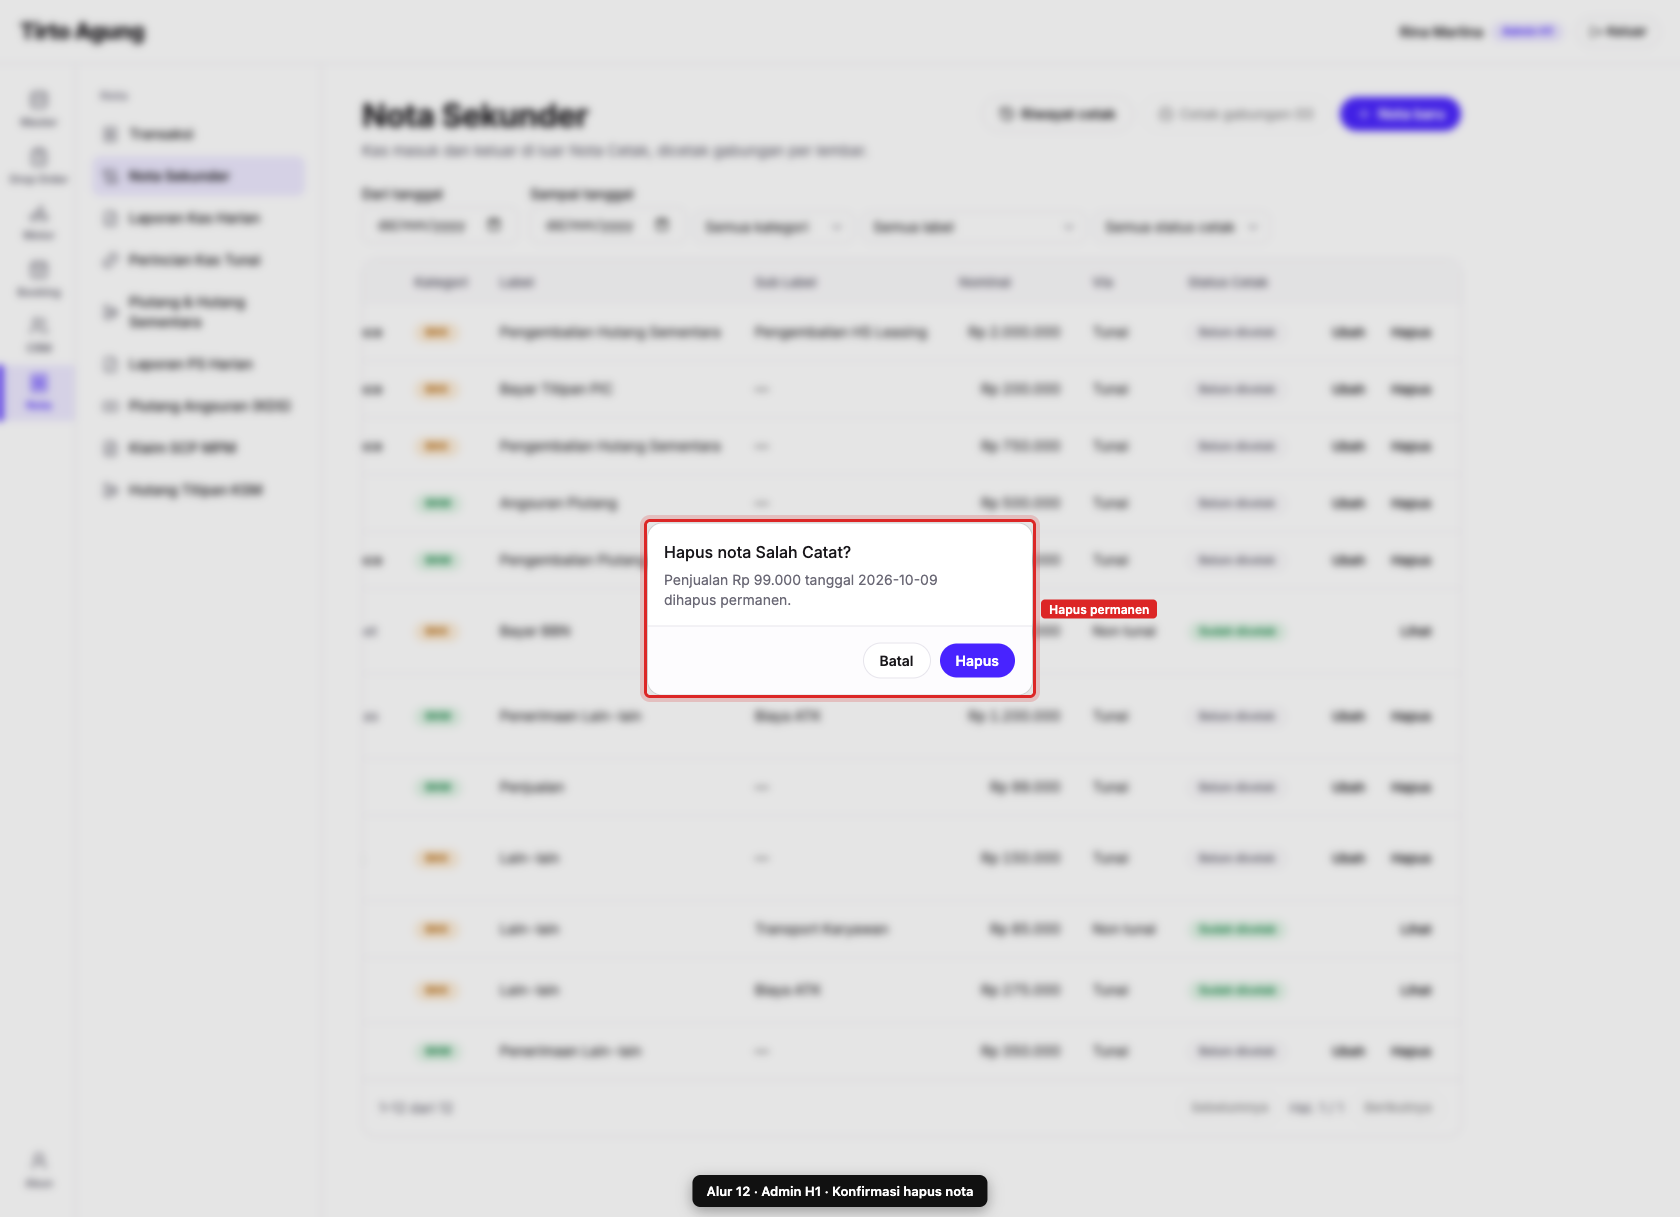Confirm deletion with the Hapus button
Image resolution: width=1680 pixels, height=1217 pixels.
(x=977, y=661)
